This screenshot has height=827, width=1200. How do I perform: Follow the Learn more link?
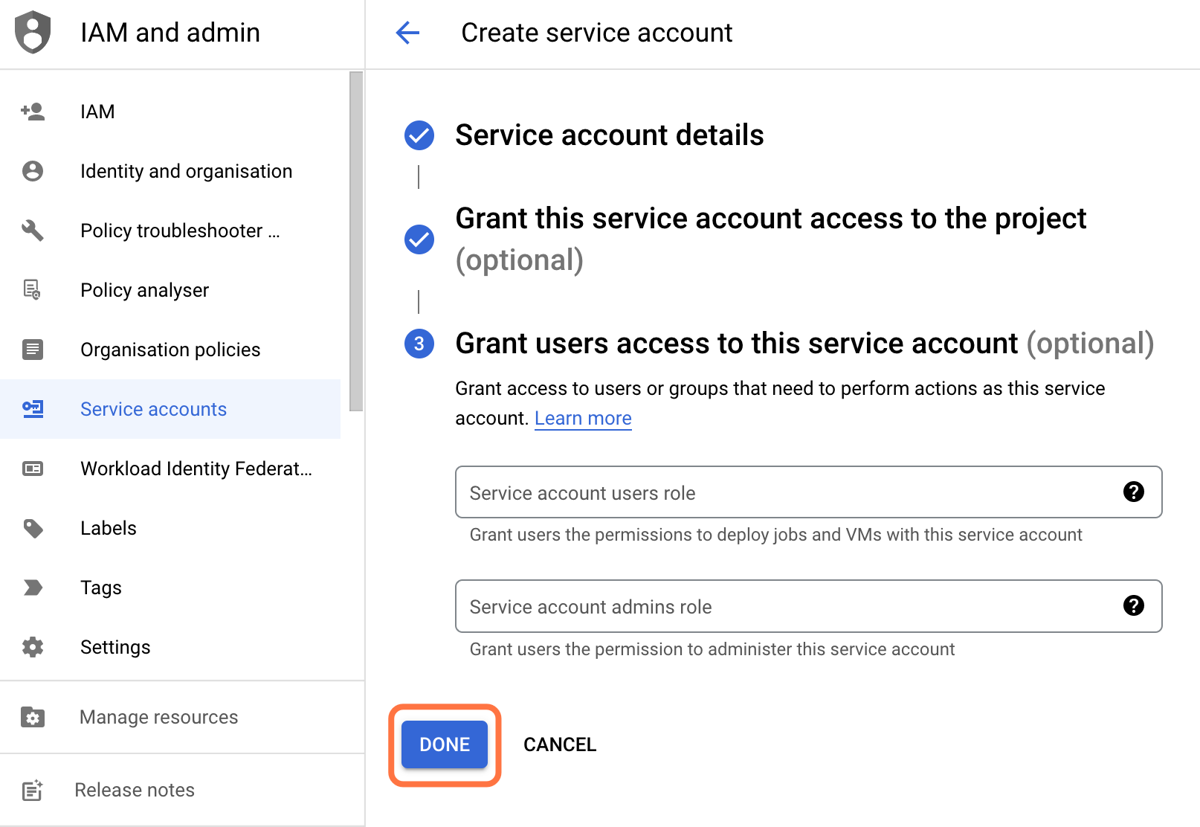tap(583, 419)
